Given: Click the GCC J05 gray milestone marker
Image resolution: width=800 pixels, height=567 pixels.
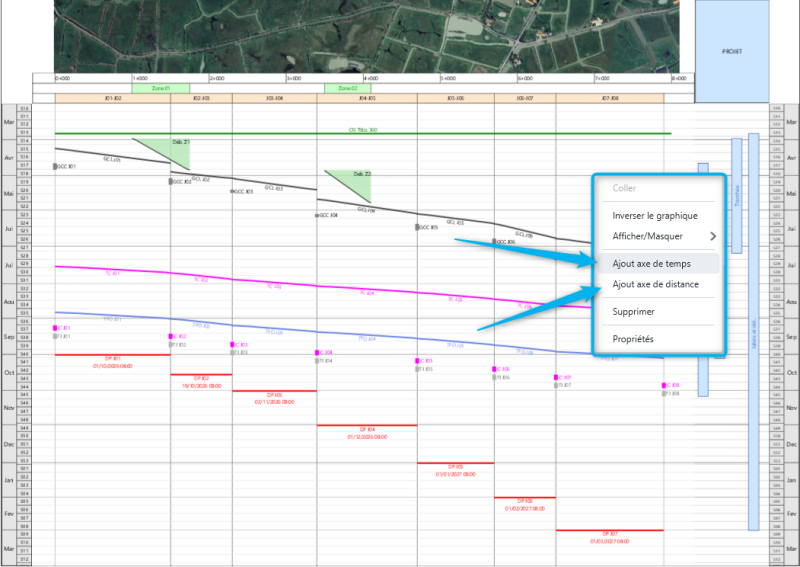Looking at the screenshot, I should [x=417, y=227].
